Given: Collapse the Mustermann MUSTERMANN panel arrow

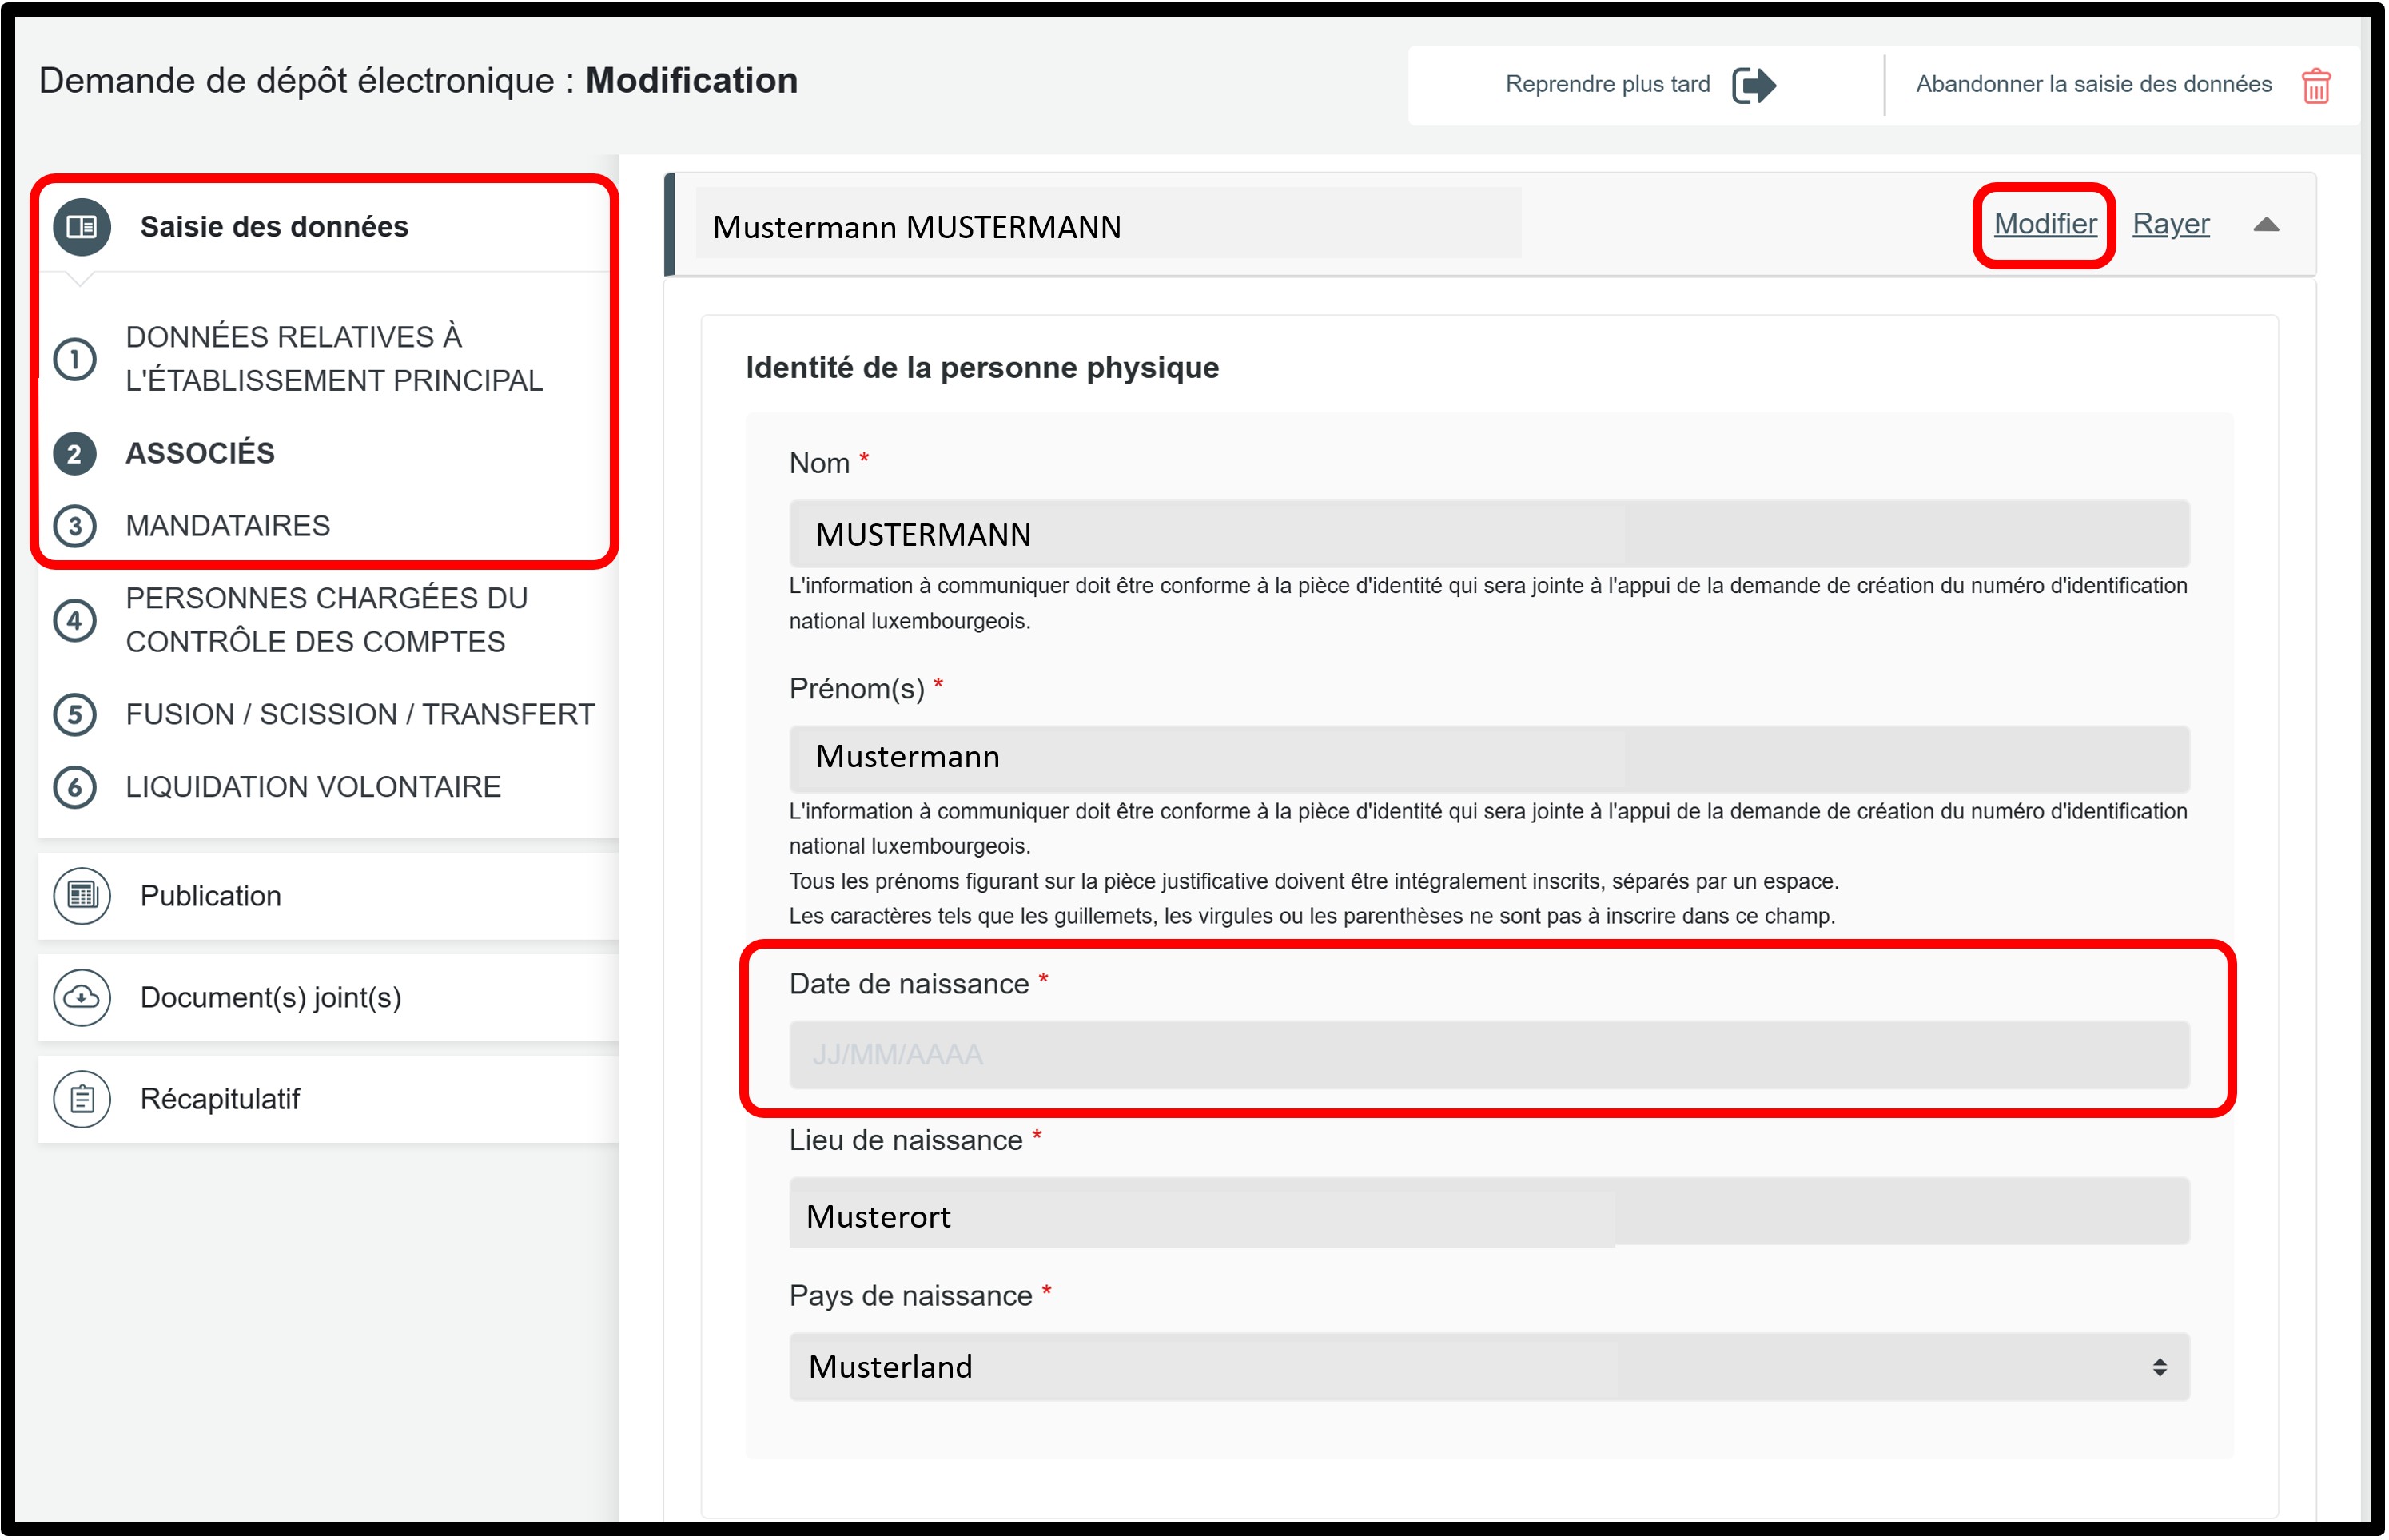Looking at the screenshot, I should click(x=2268, y=225).
